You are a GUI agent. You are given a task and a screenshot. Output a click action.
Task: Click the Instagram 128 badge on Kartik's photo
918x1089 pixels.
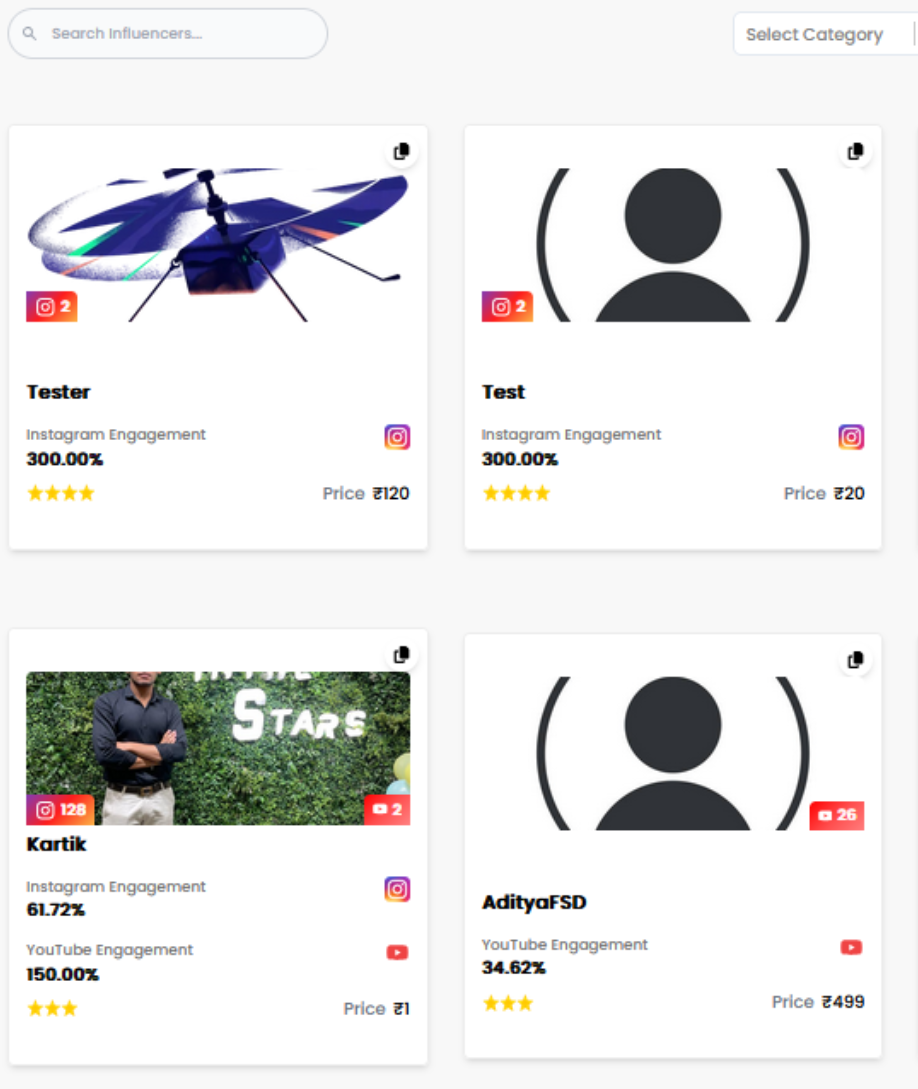(x=60, y=810)
